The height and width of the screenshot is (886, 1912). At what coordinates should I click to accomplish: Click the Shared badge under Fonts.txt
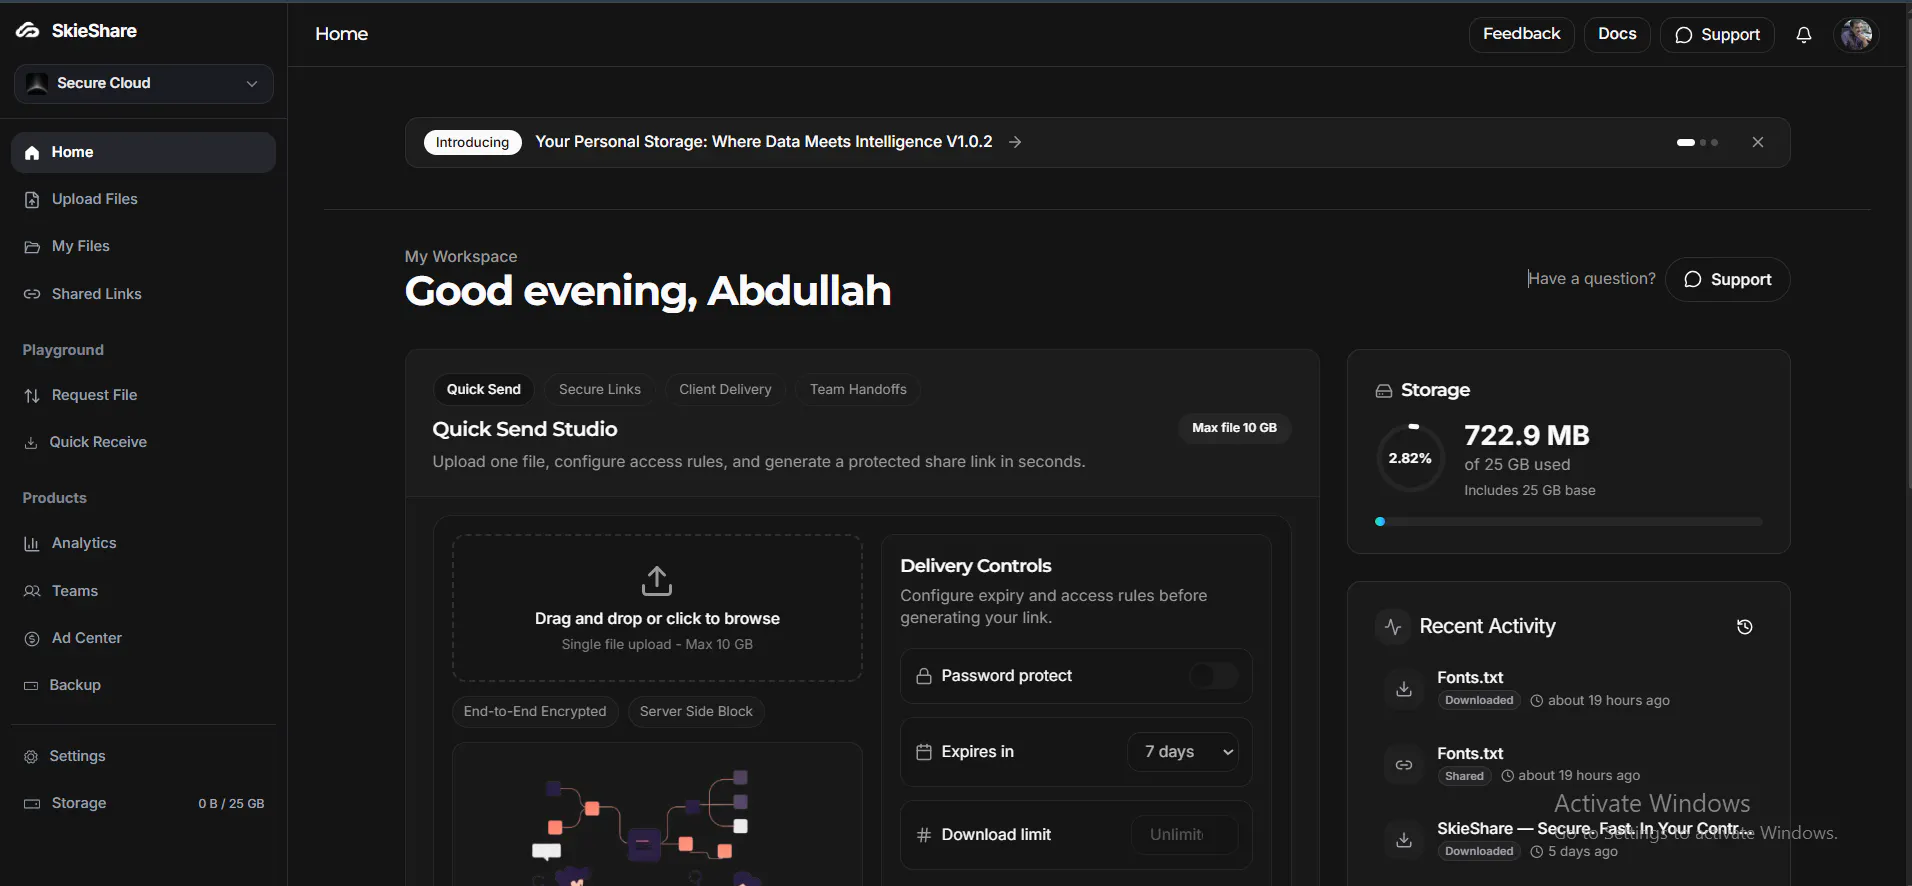[x=1464, y=777]
